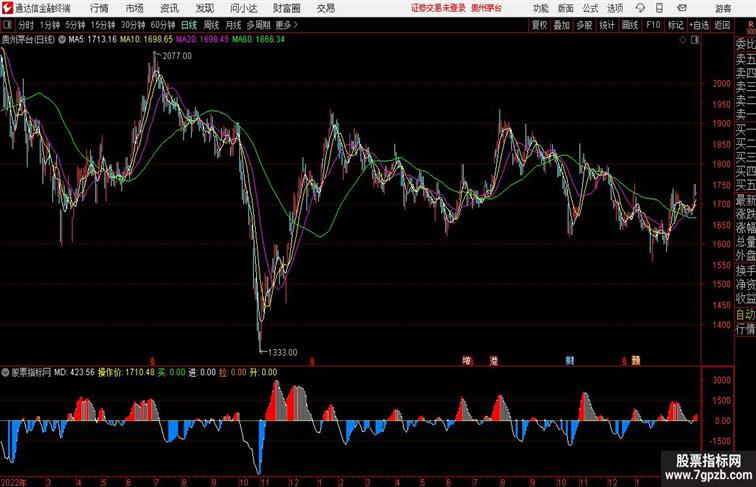
Task: Click the 贵州茅台(日线) chart title
Action: pyautogui.click(x=28, y=40)
